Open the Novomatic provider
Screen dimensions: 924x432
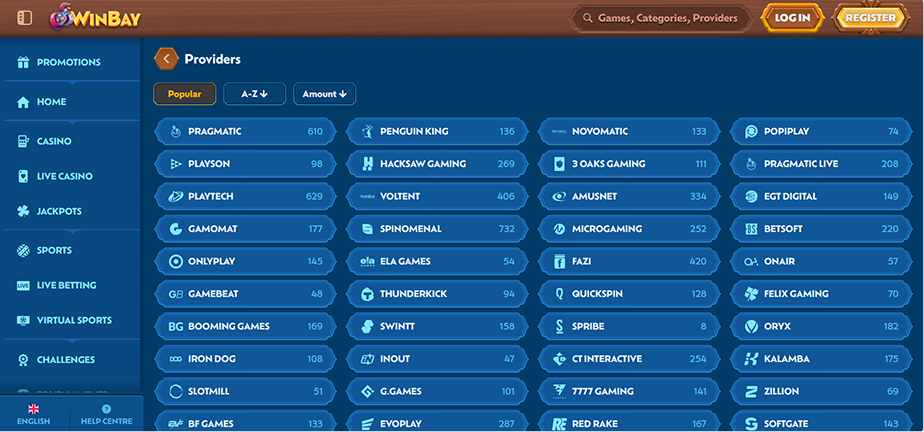629,131
